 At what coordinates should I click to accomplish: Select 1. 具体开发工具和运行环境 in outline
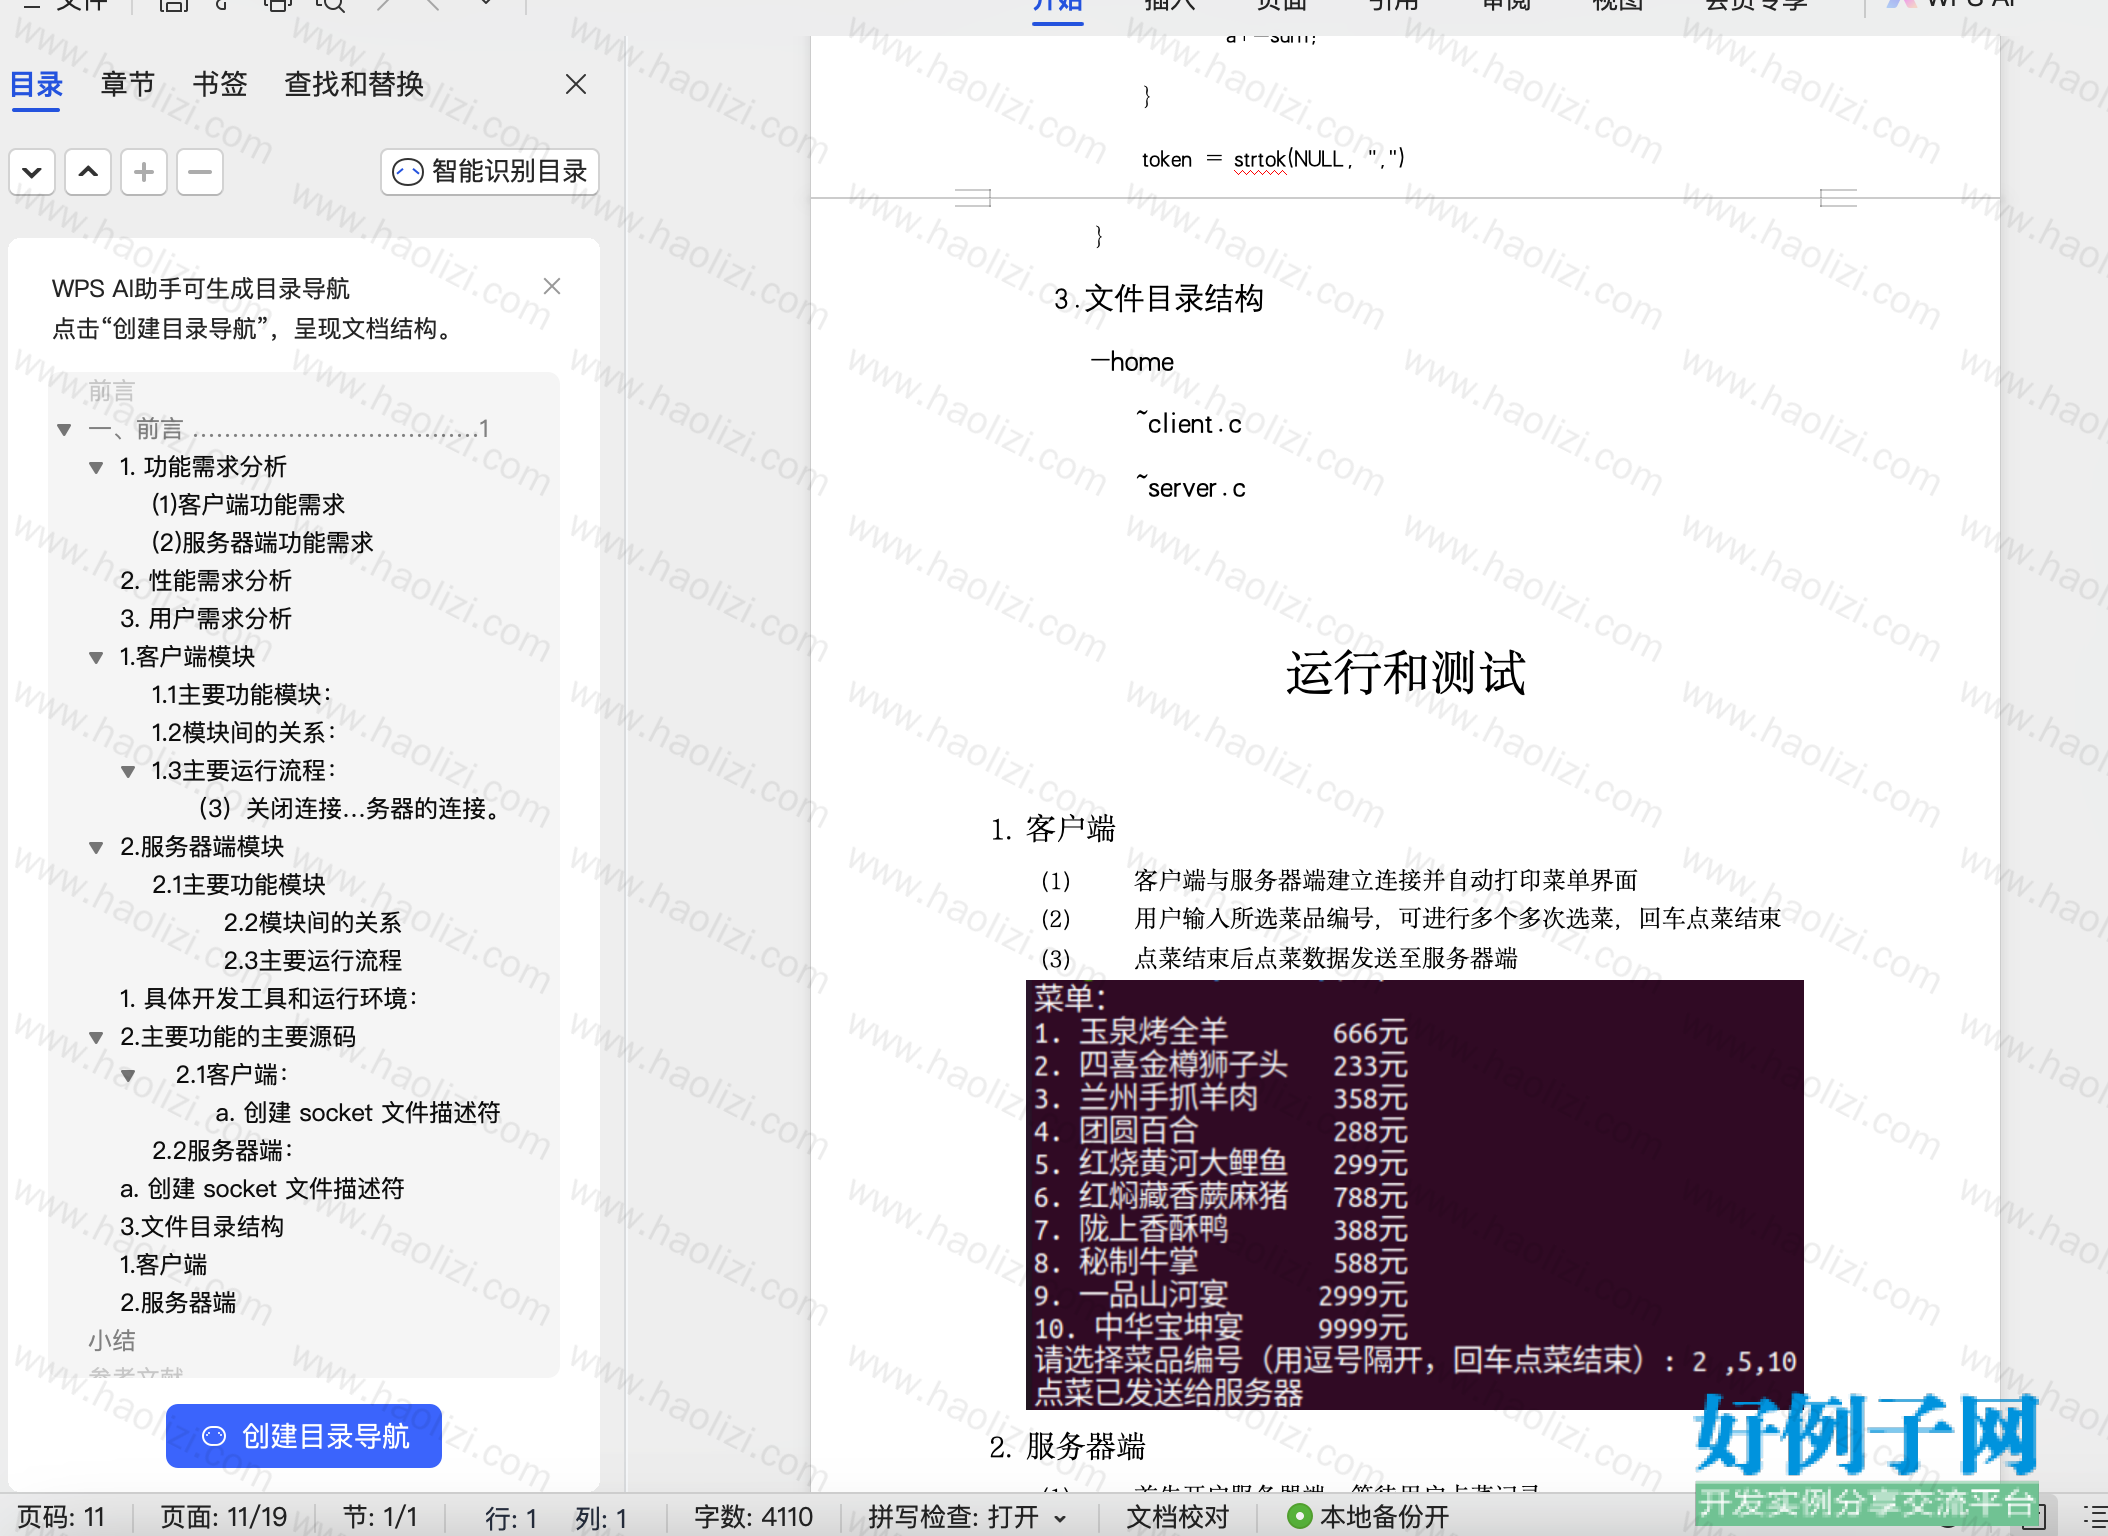268,999
